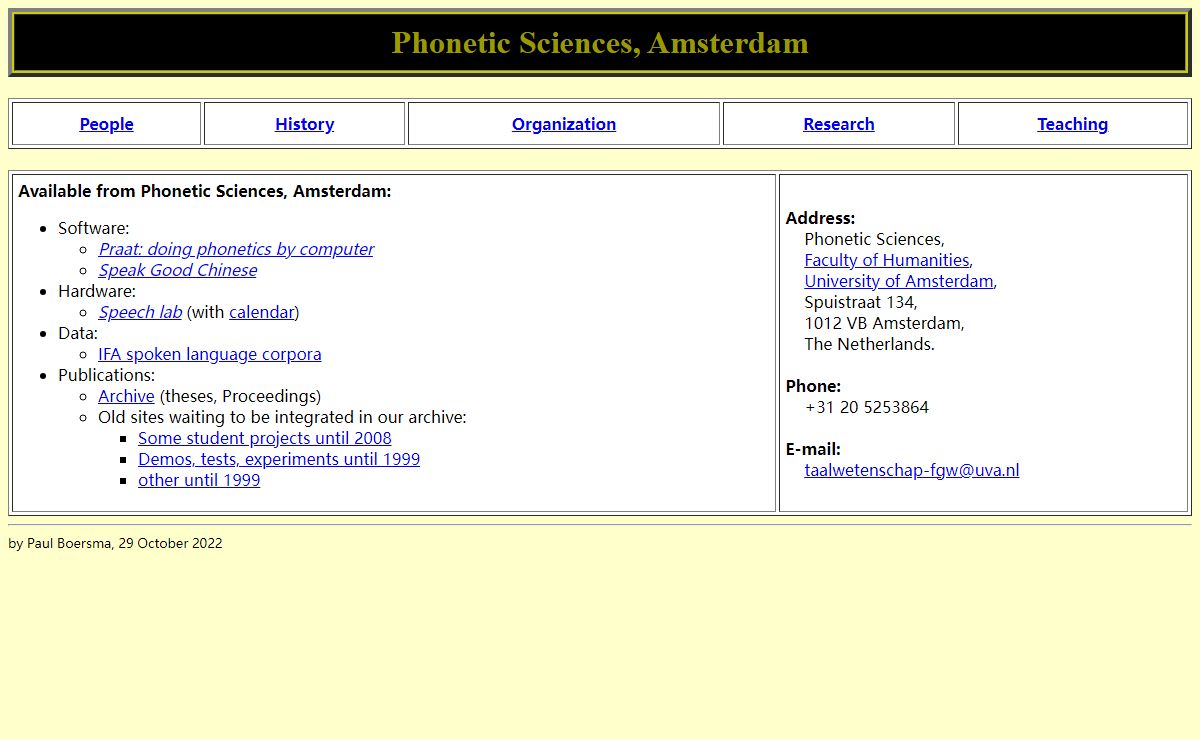
Task: Go to the History page
Action: [304, 124]
